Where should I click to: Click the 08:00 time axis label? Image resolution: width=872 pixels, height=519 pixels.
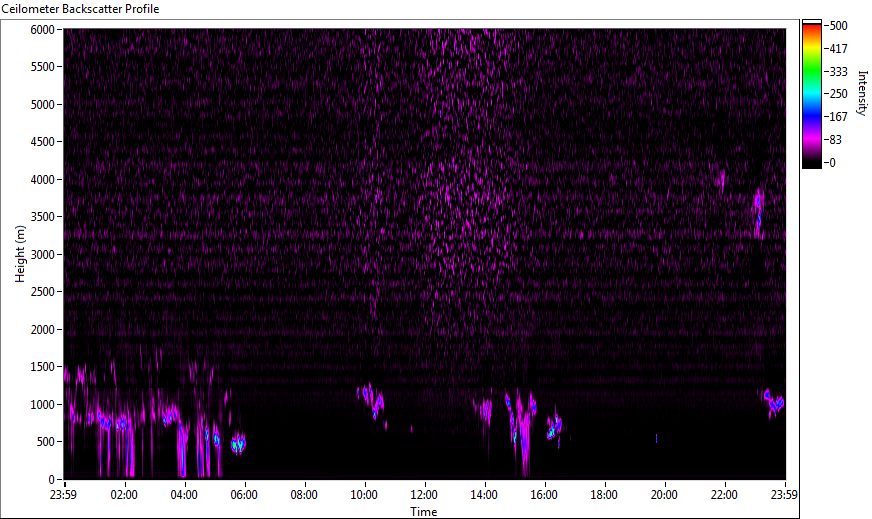[304, 495]
